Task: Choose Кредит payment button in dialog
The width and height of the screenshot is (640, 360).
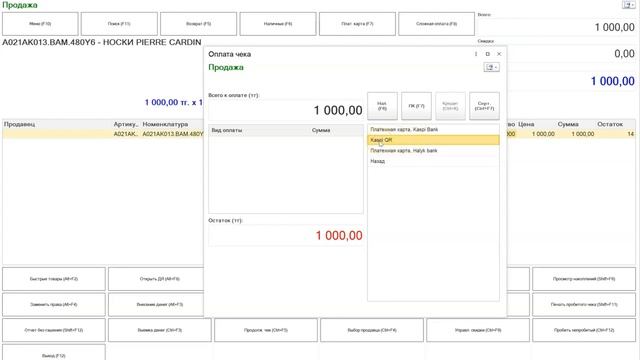Action: point(450,106)
